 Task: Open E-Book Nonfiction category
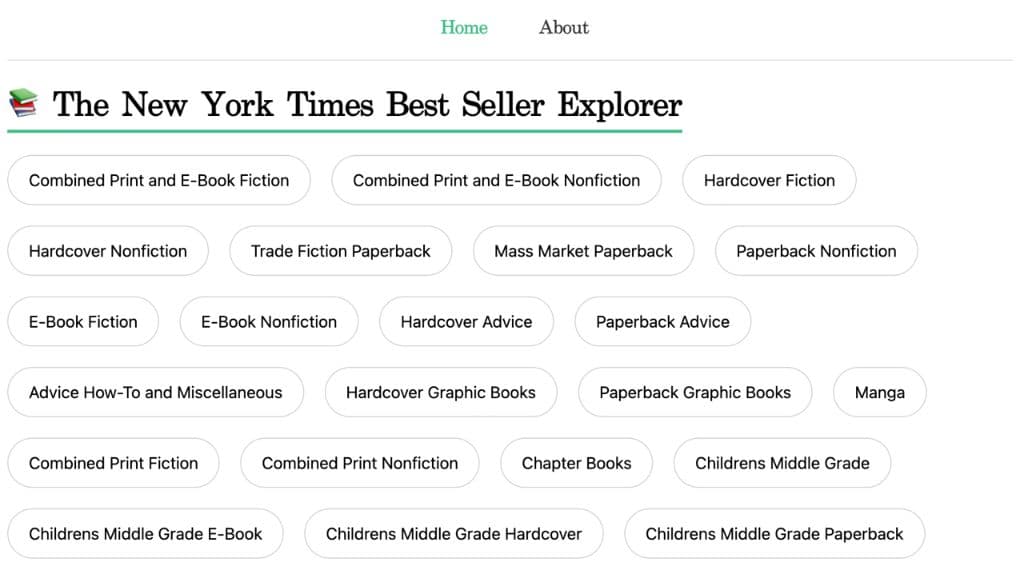pos(269,321)
